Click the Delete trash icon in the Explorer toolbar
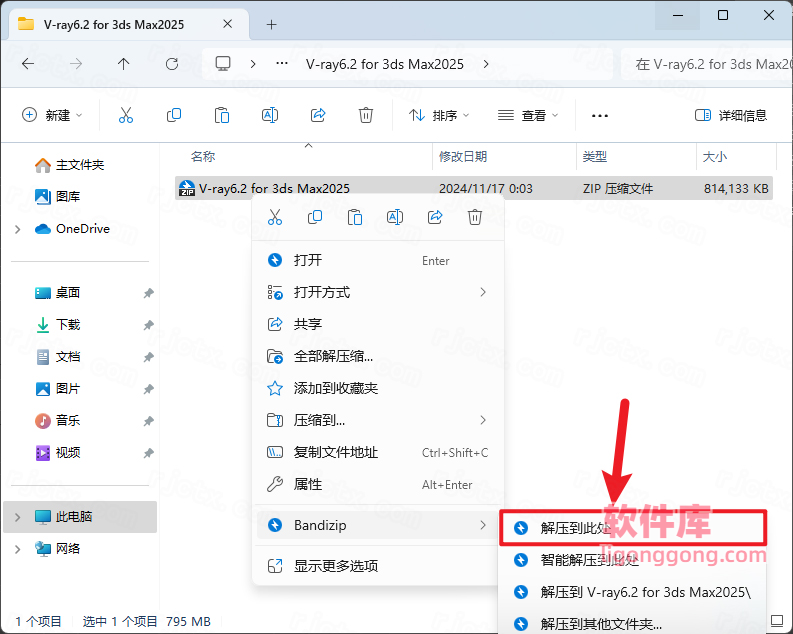The width and height of the screenshot is (793, 634). pos(366,115)
